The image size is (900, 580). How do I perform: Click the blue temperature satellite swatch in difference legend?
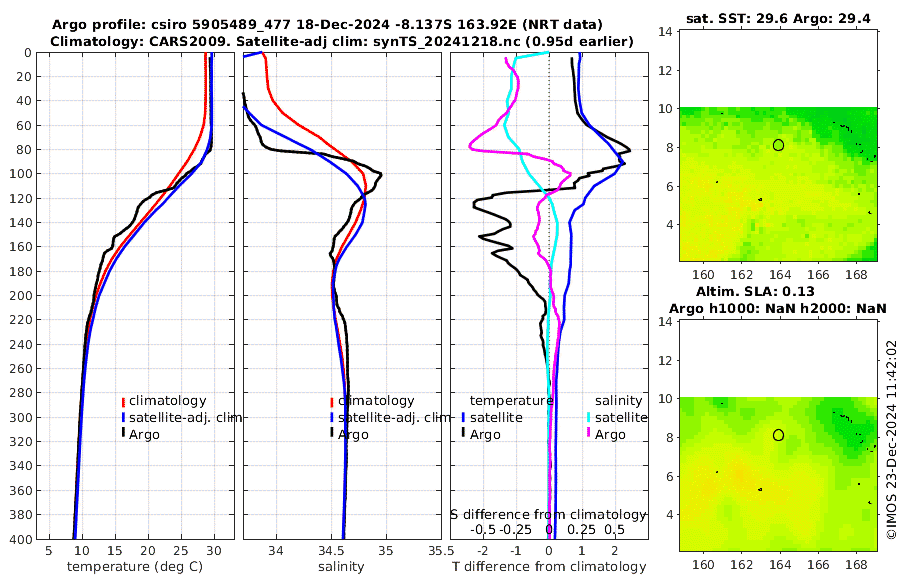(463, 418)
